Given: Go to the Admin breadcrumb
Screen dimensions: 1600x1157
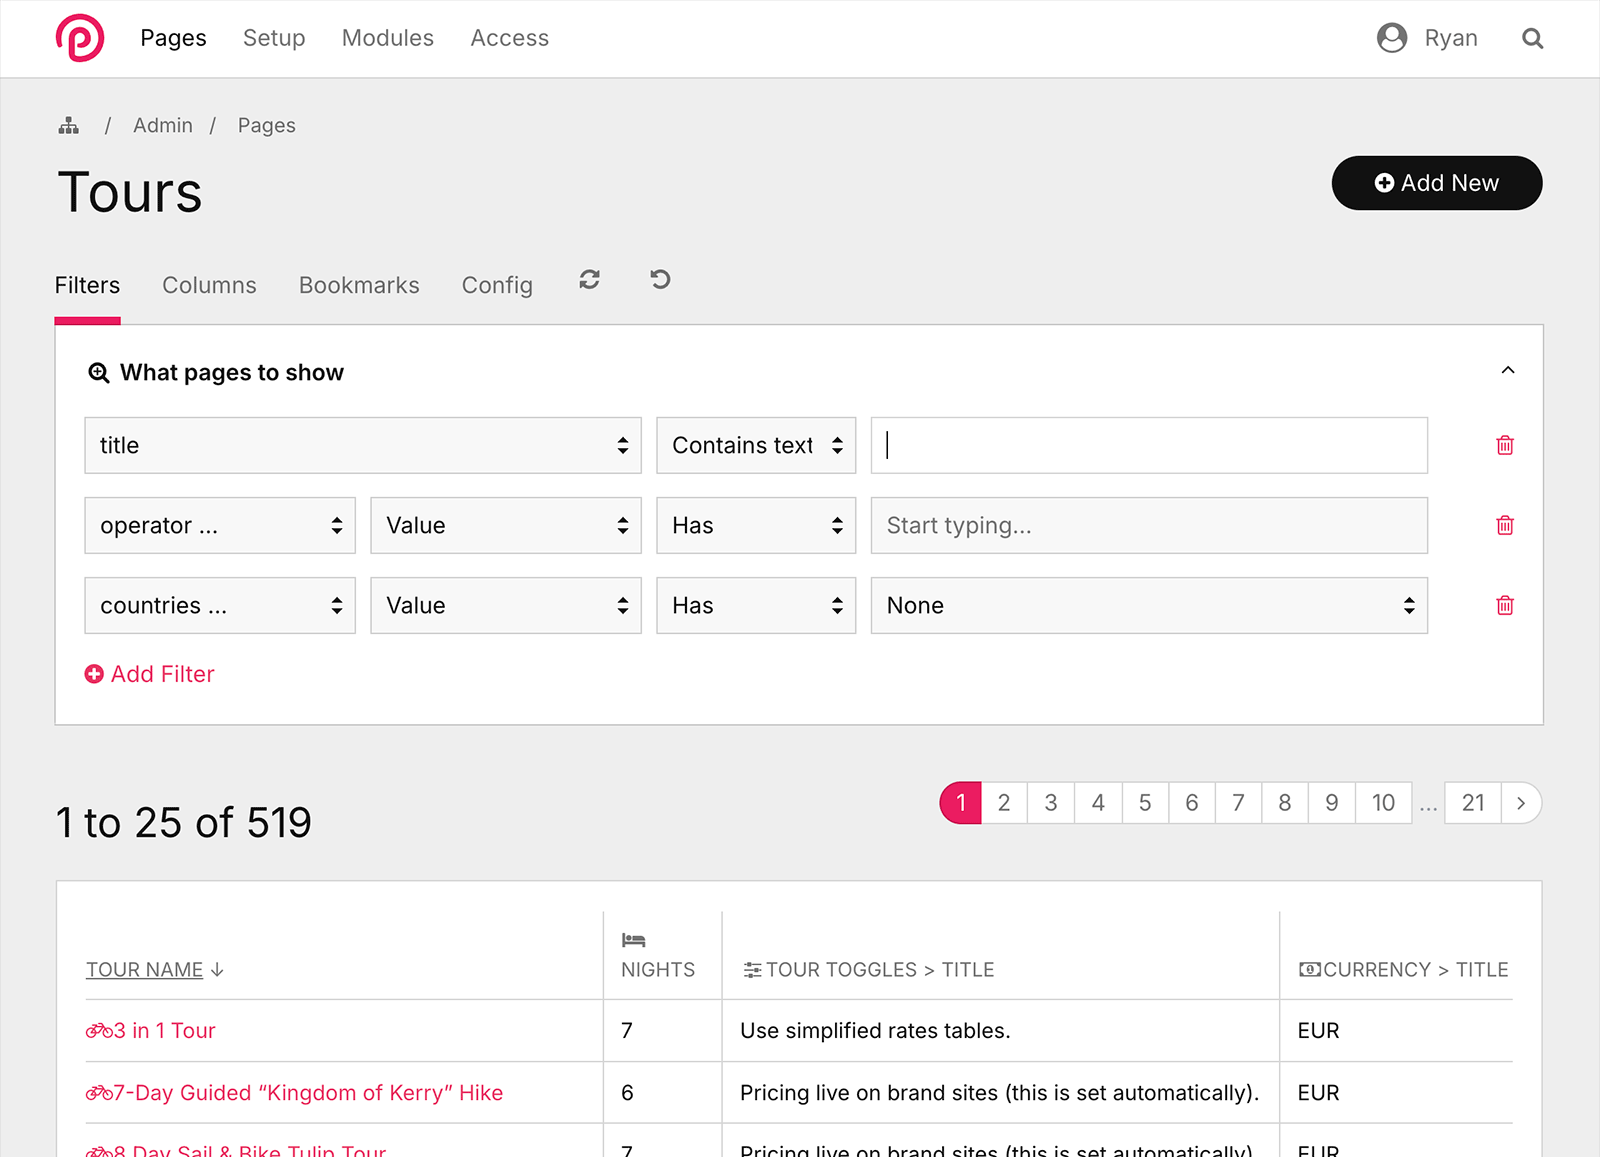Looking at the screenshot, I should click(163, 125).
